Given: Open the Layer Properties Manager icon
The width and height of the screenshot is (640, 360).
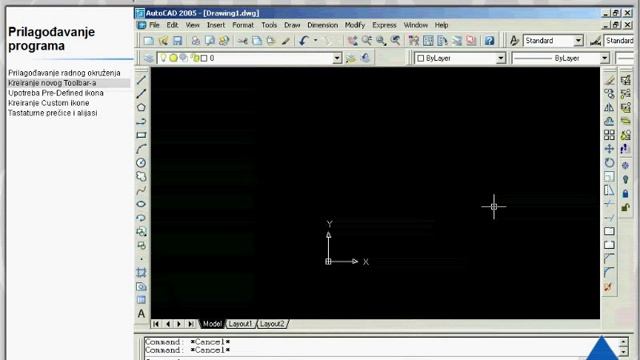Looking at the screenshot, I should coord(149,58).
